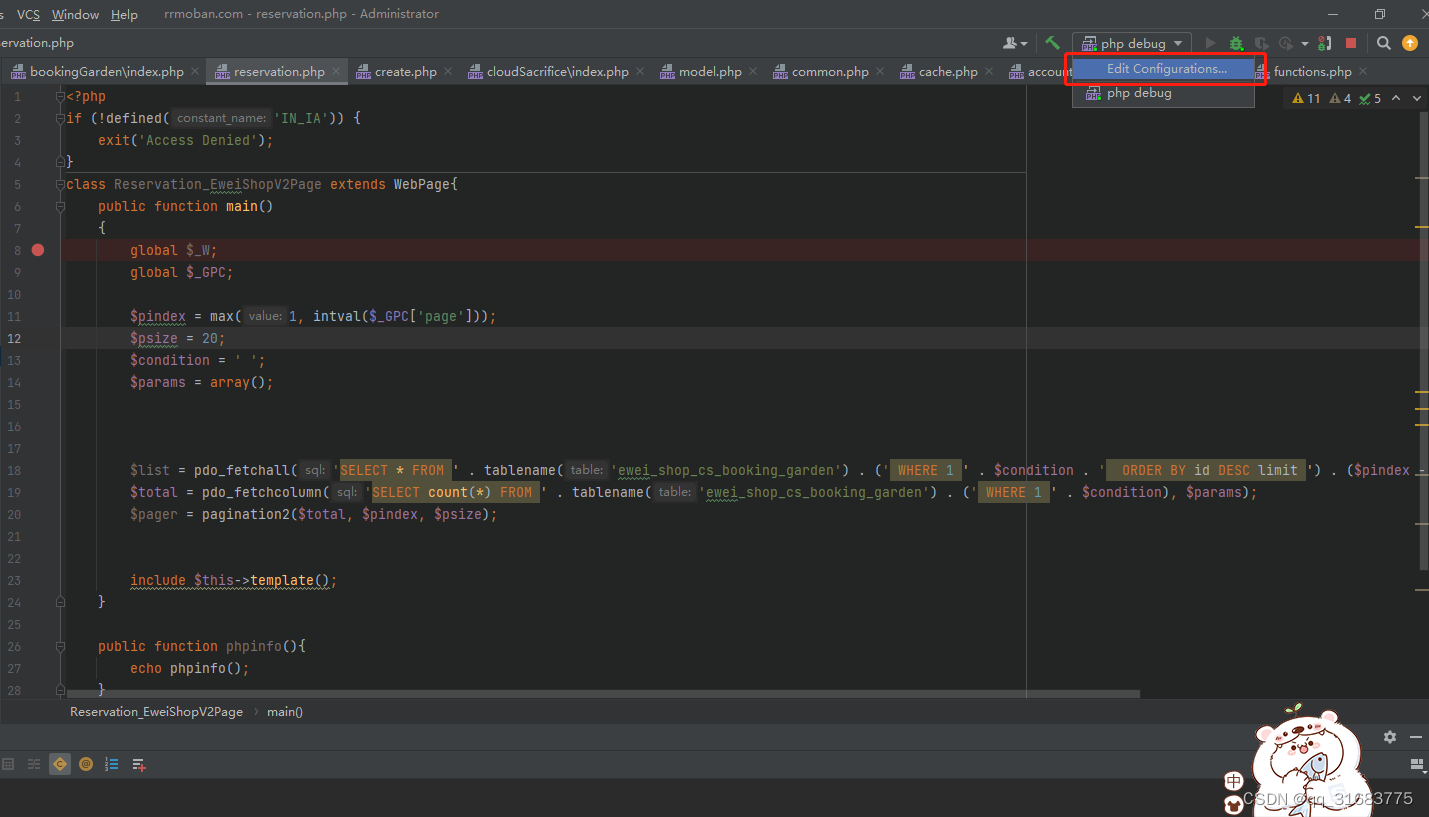Click the green hammer Build icon
The height and width of the screenshot is (817, 1429).
1052,43
